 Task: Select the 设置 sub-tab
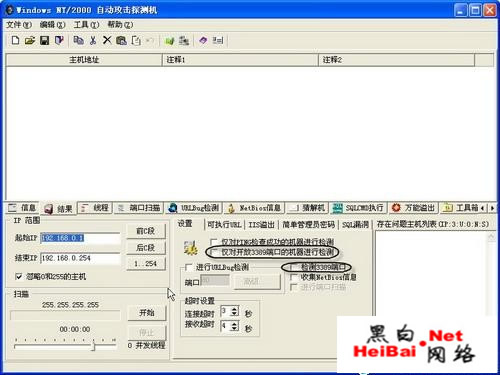[x=185, y=224]
